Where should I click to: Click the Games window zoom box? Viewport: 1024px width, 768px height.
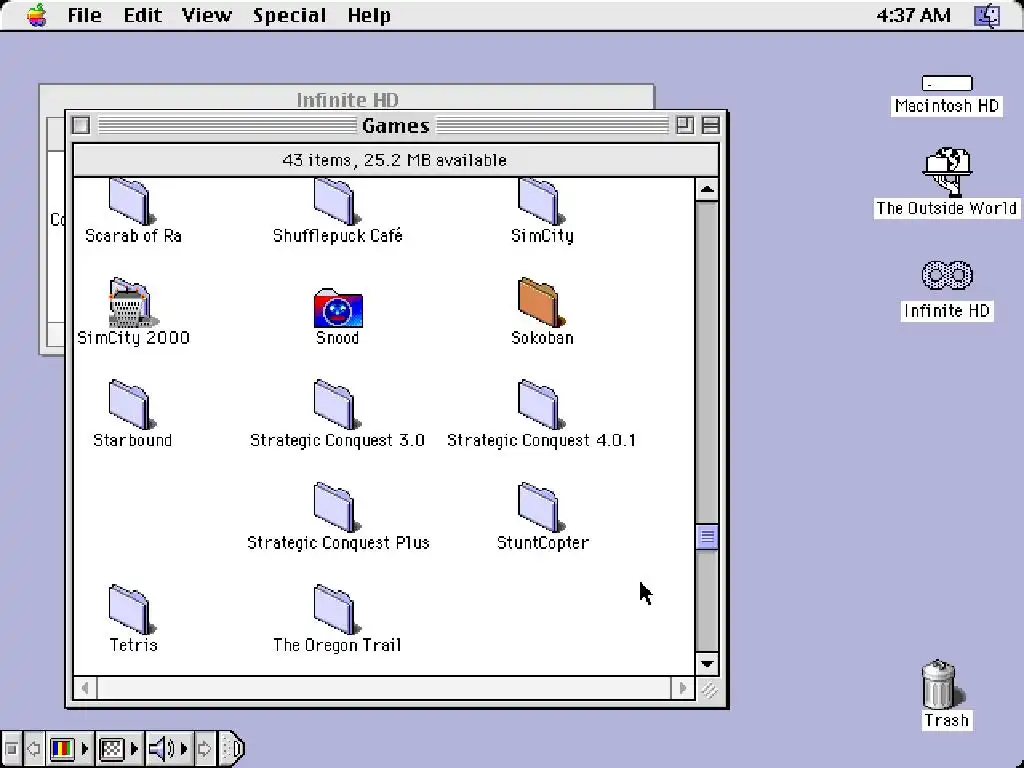click(684, 125)
